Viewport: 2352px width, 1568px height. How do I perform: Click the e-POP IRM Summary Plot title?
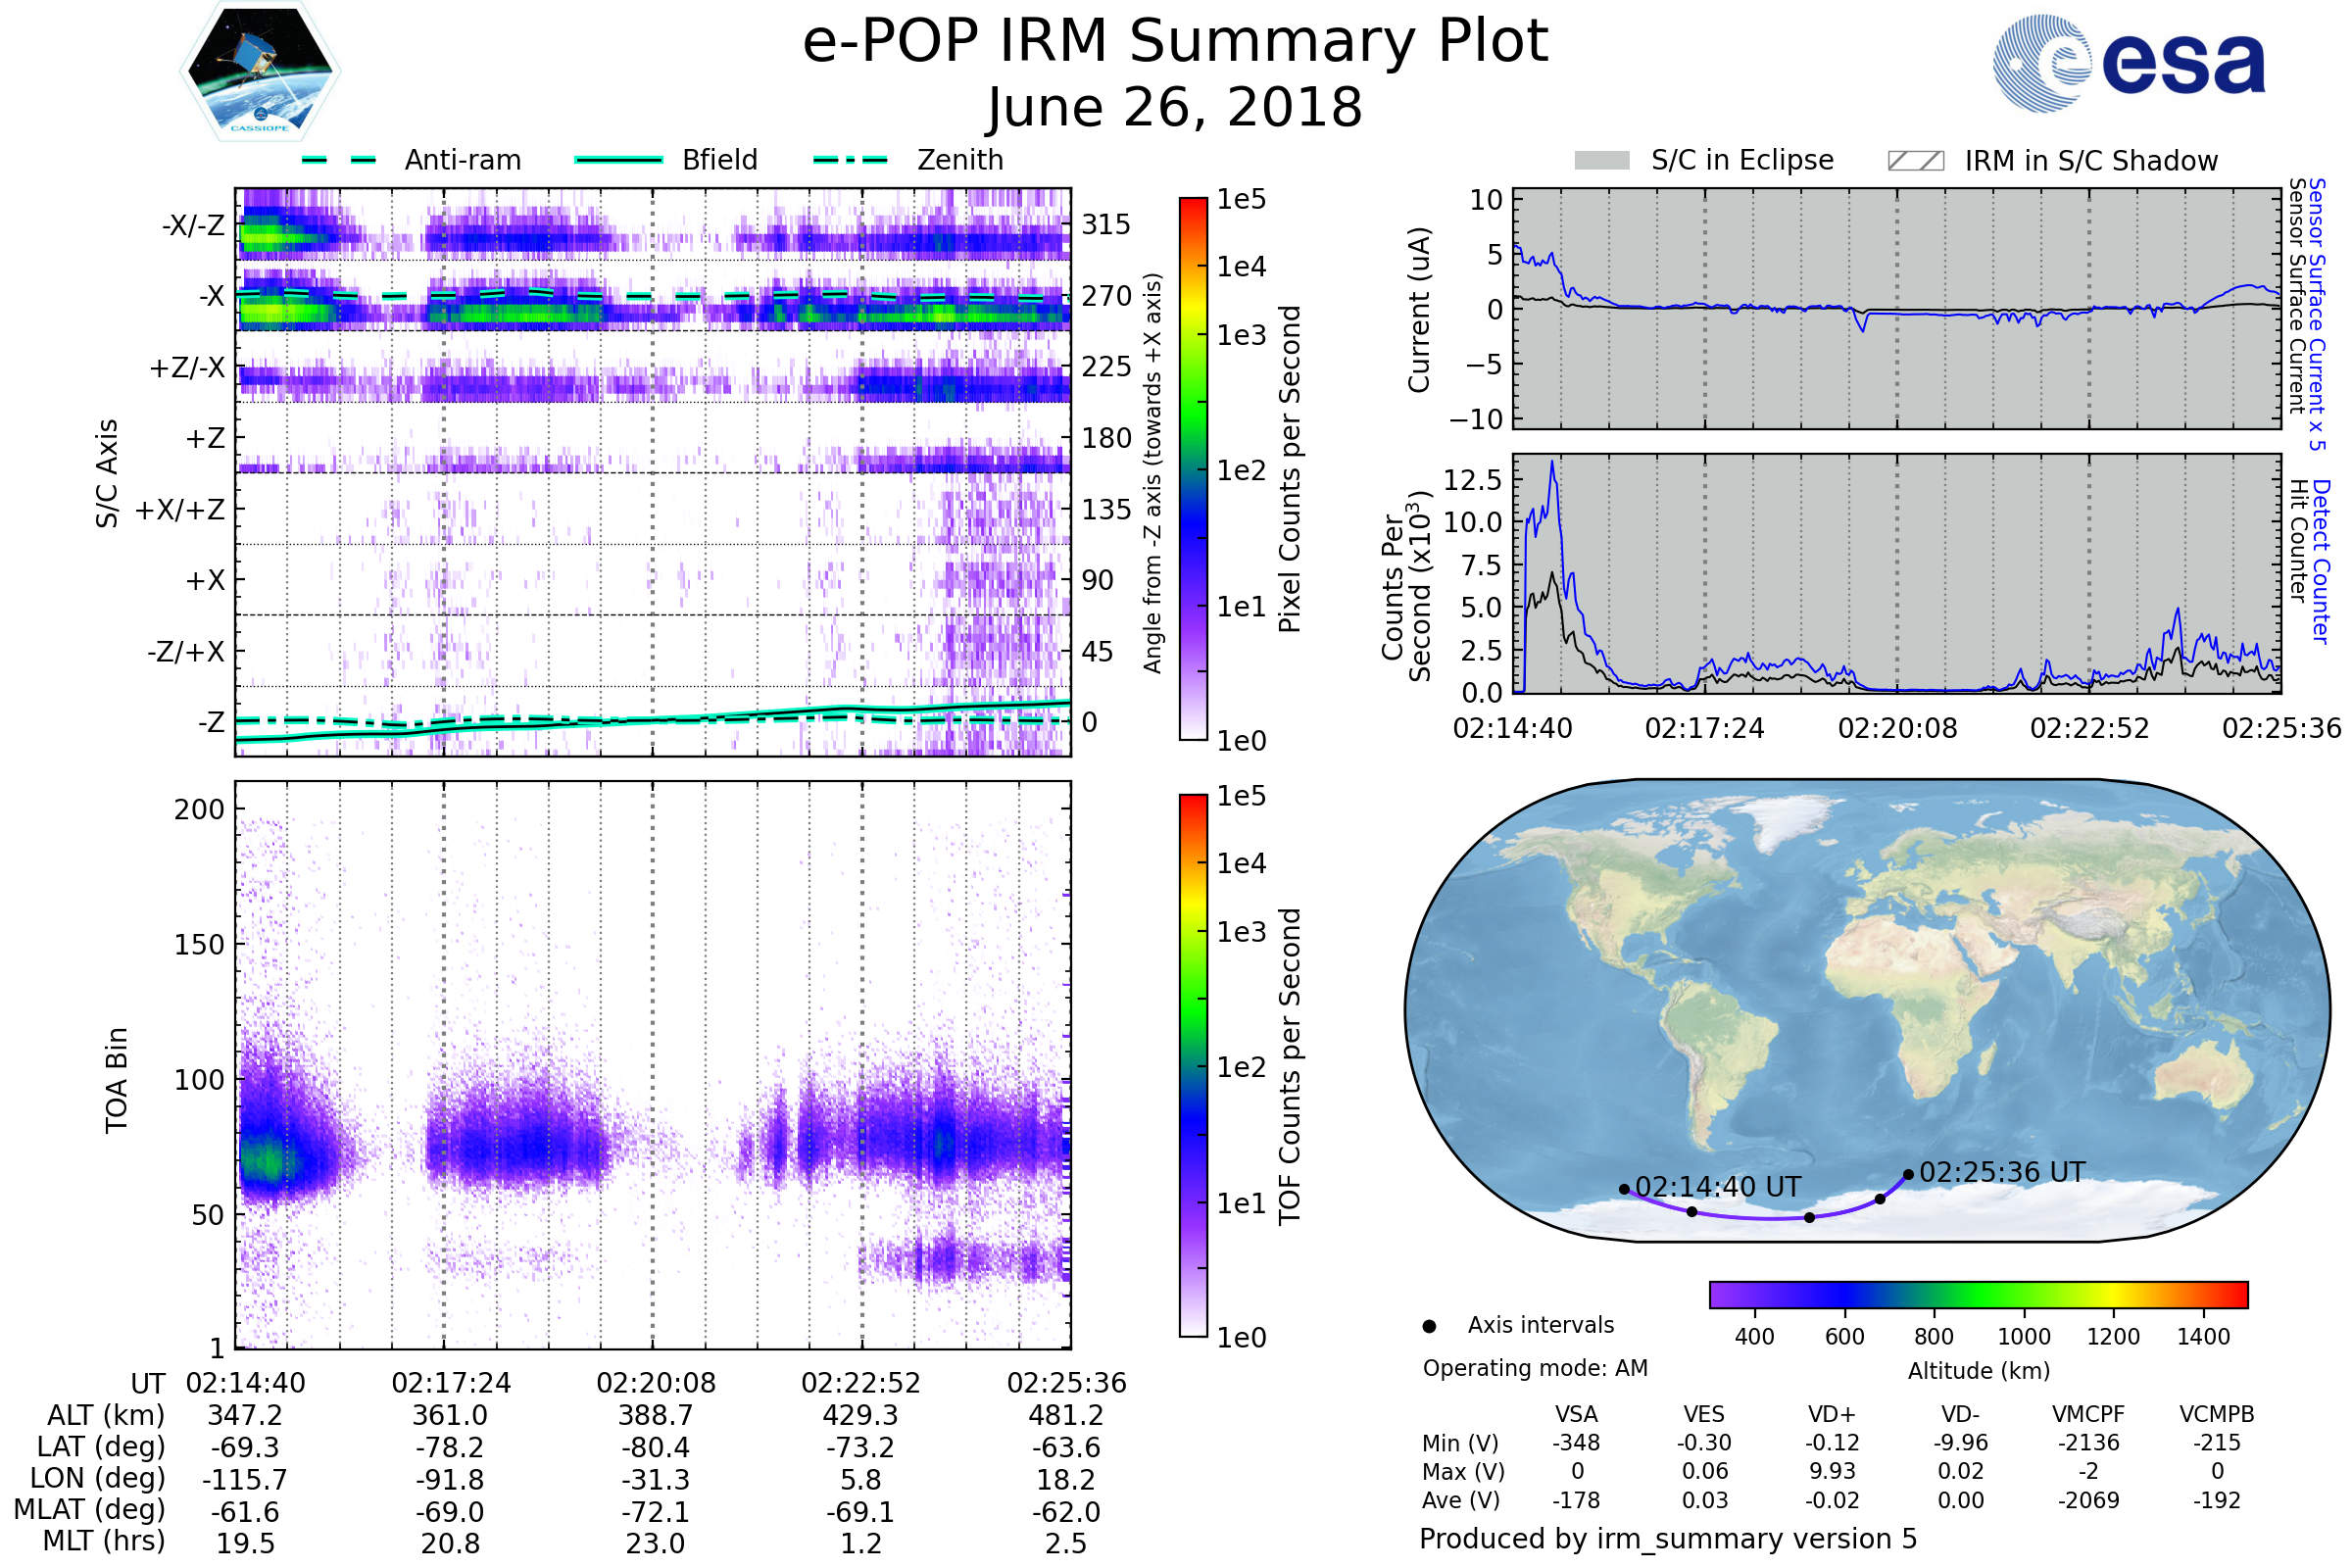coord(1175,42)
